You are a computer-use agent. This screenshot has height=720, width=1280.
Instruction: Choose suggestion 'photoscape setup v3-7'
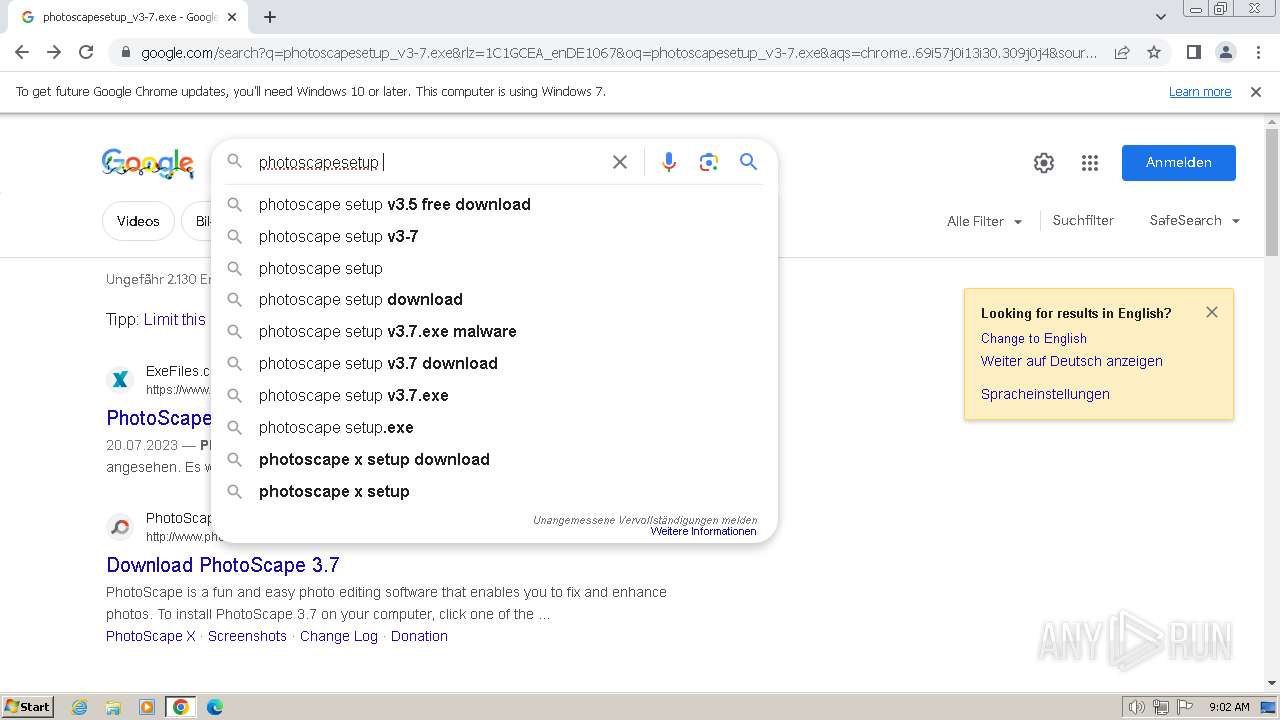(x=494, y=236)
